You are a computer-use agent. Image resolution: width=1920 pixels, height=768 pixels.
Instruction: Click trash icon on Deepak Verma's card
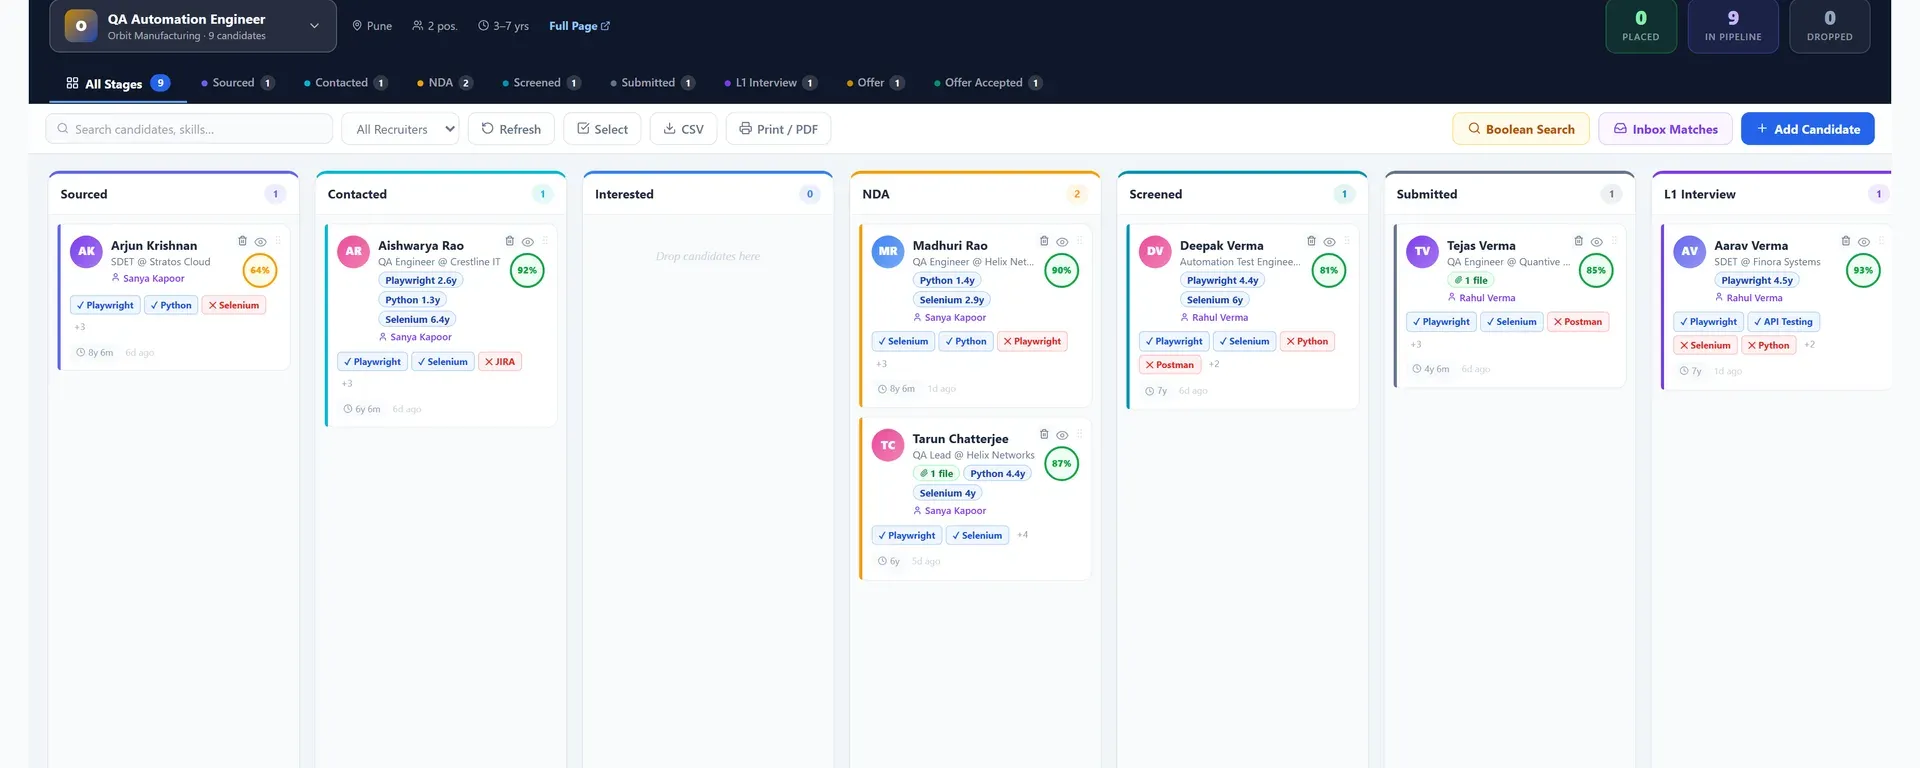pos(1311,241)
